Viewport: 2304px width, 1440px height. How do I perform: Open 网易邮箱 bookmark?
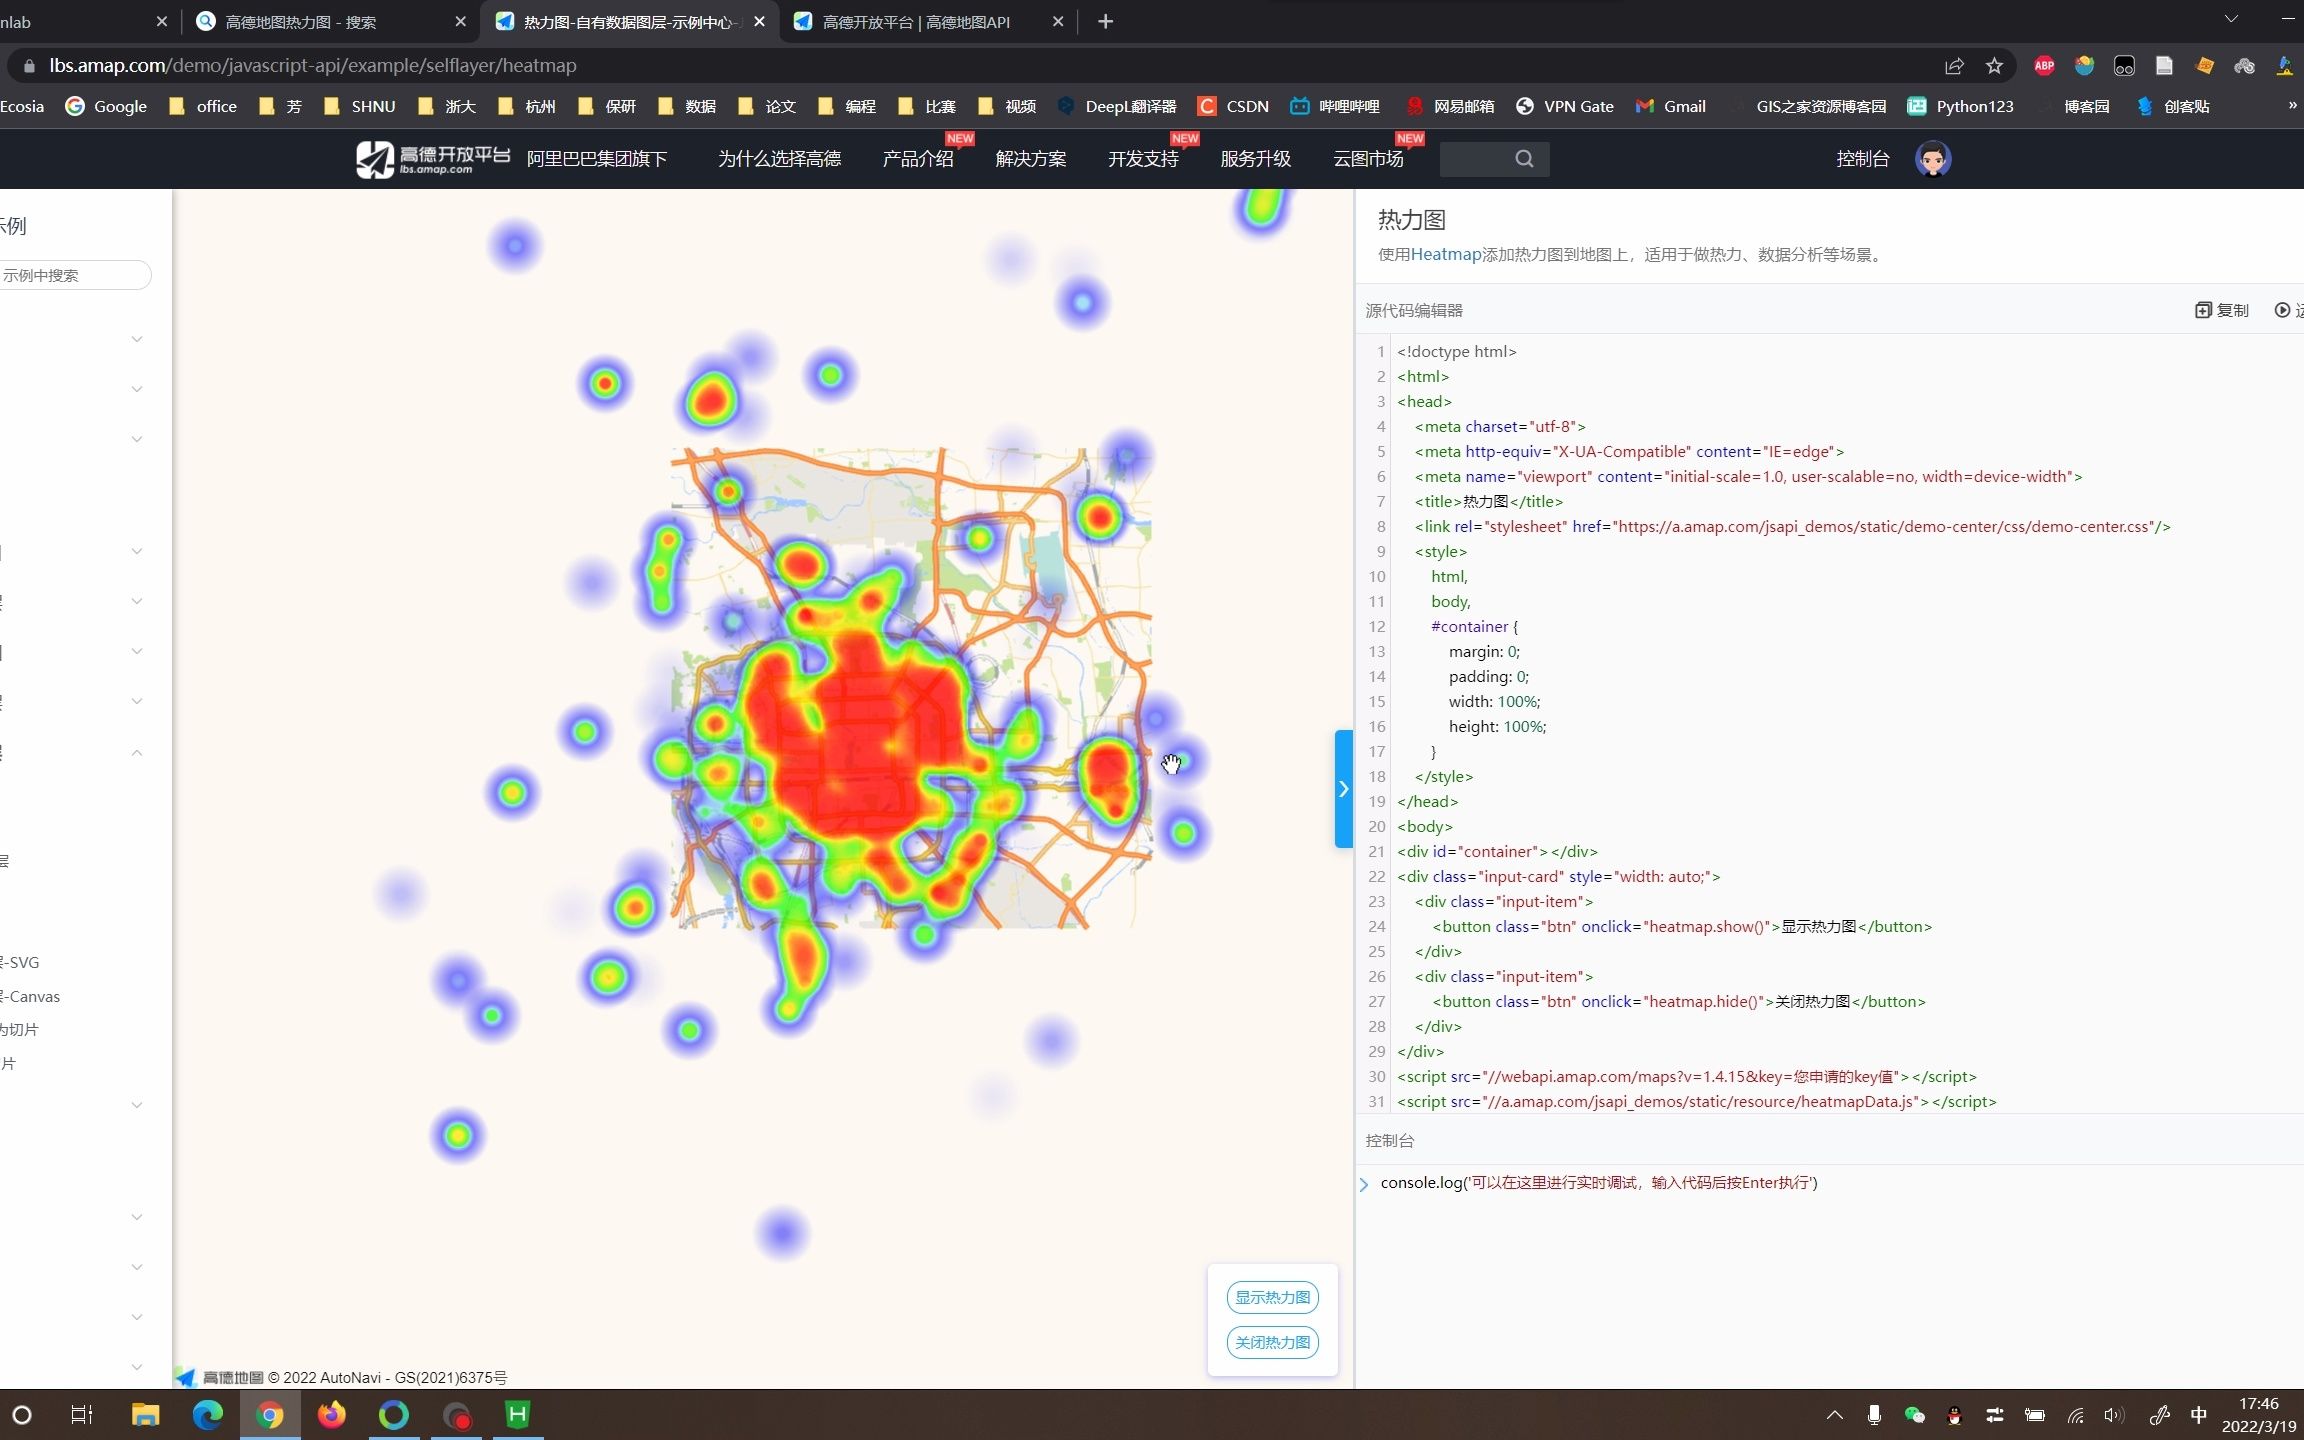(1449, 106)
